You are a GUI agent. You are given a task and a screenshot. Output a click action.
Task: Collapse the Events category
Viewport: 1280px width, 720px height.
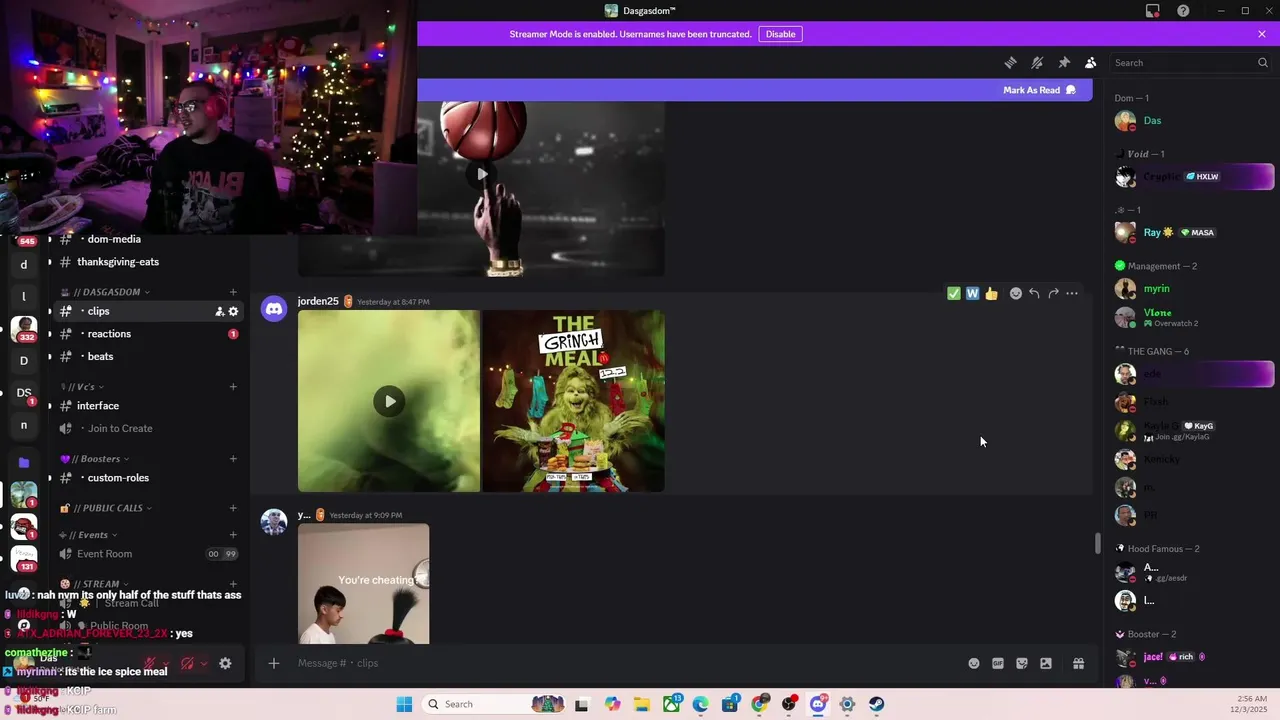pyautogui.click(x=90, y=535)
